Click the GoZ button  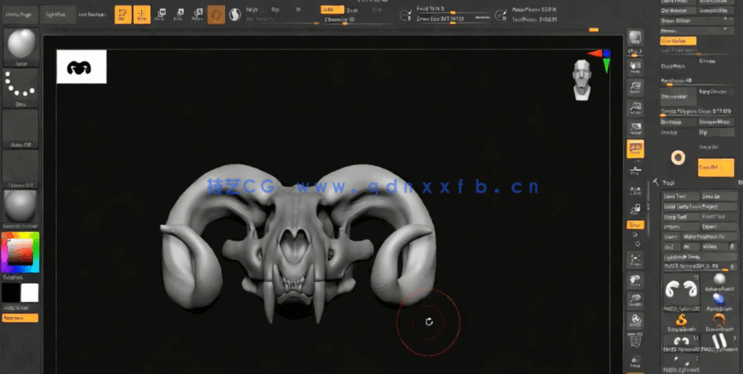pyautogui.click(x=671, y=246)
